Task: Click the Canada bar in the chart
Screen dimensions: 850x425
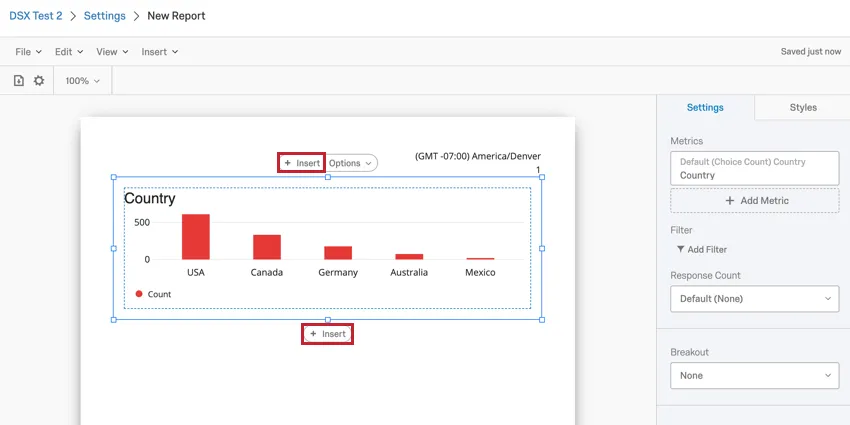Action: click(x=267, y=247)
